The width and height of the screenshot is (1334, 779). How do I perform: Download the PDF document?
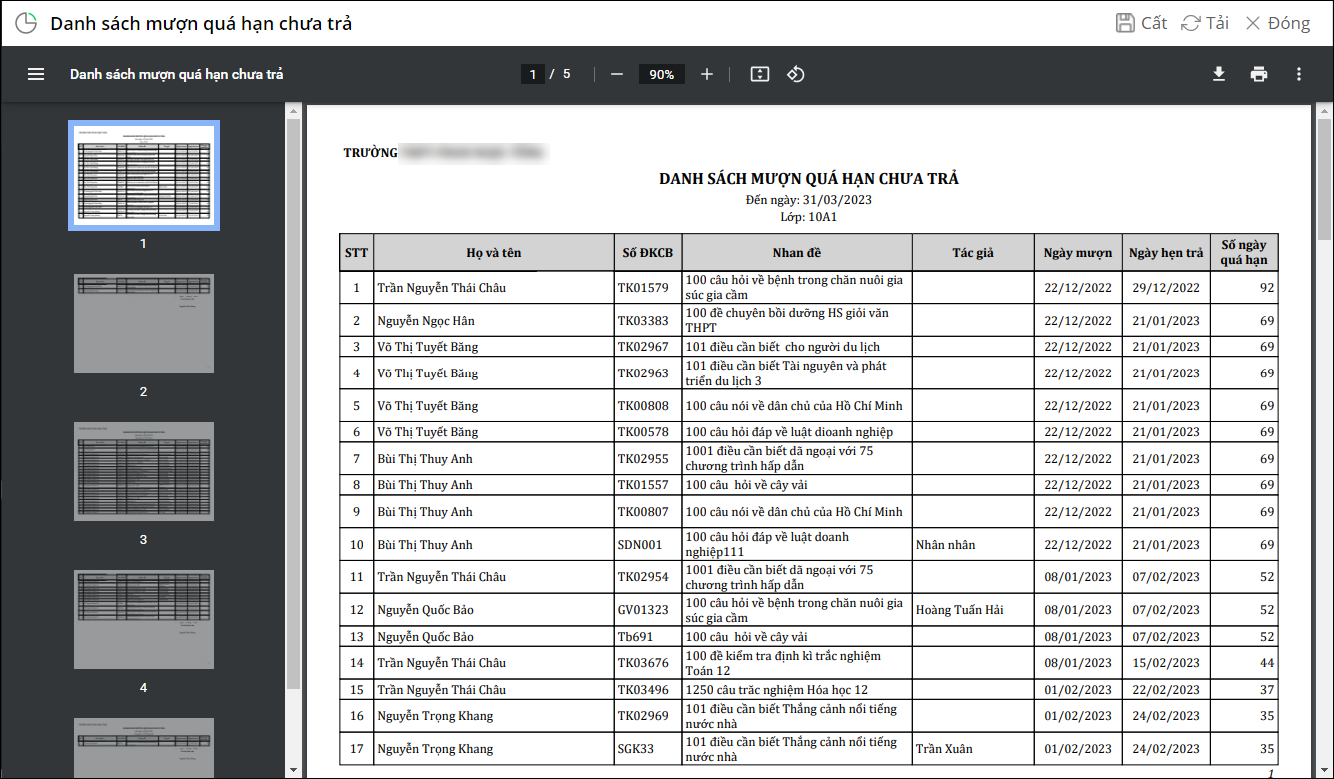[x=1219, y=74]
